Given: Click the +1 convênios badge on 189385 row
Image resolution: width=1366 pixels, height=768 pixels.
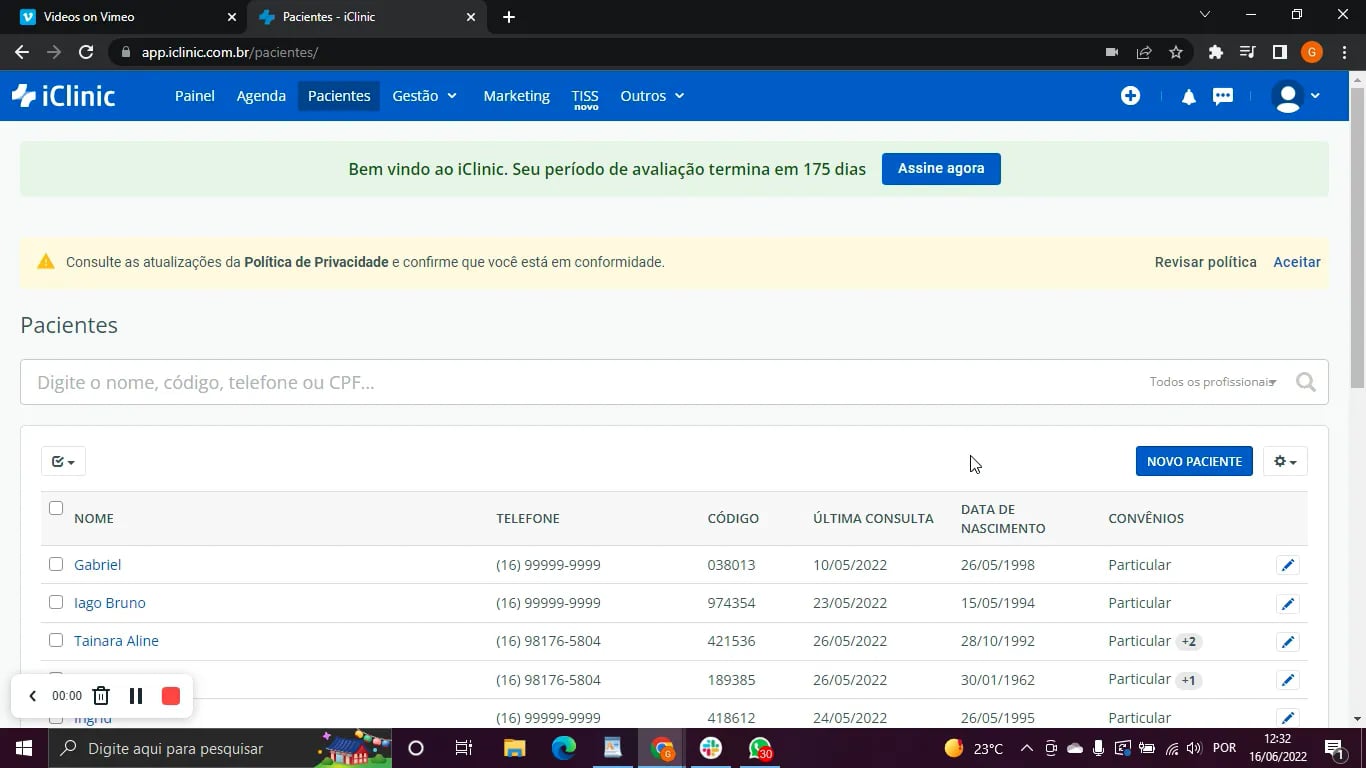Looking at the screenshot, I should click(1189, 680).
